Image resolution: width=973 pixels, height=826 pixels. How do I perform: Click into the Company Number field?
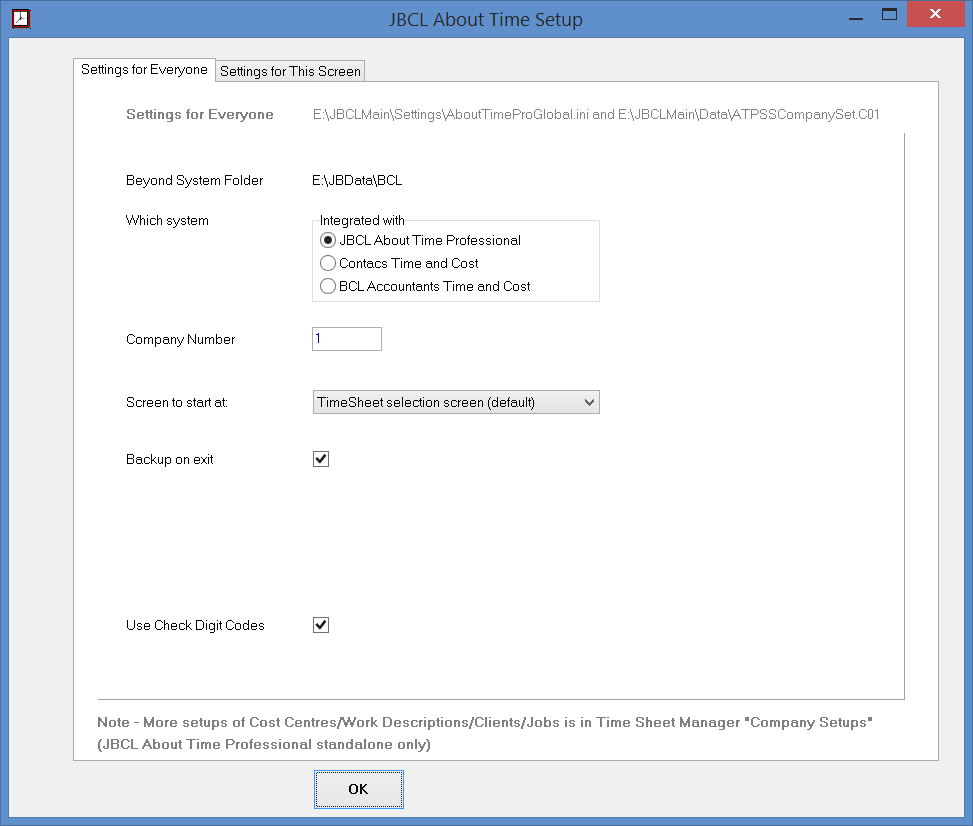point(346,339)
